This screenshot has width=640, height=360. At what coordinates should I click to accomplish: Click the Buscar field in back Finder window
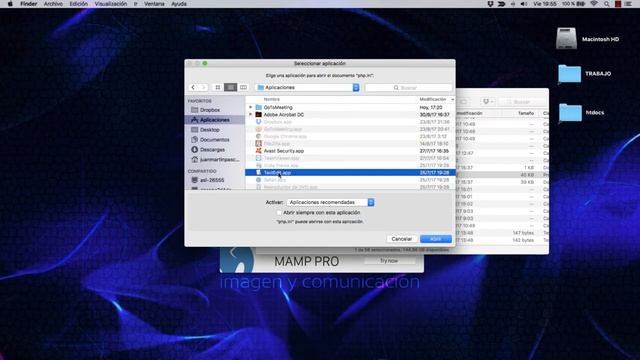point(522,101)
